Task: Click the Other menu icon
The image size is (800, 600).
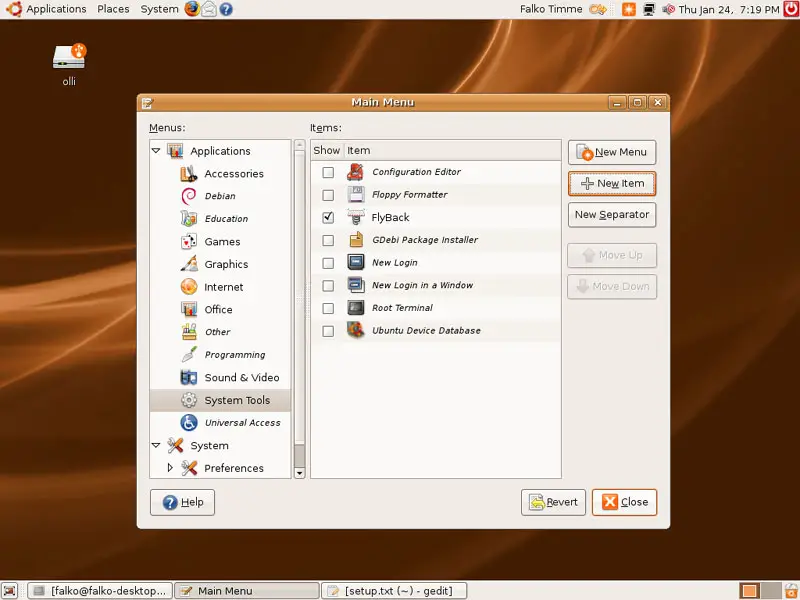Action: [188, 332]
